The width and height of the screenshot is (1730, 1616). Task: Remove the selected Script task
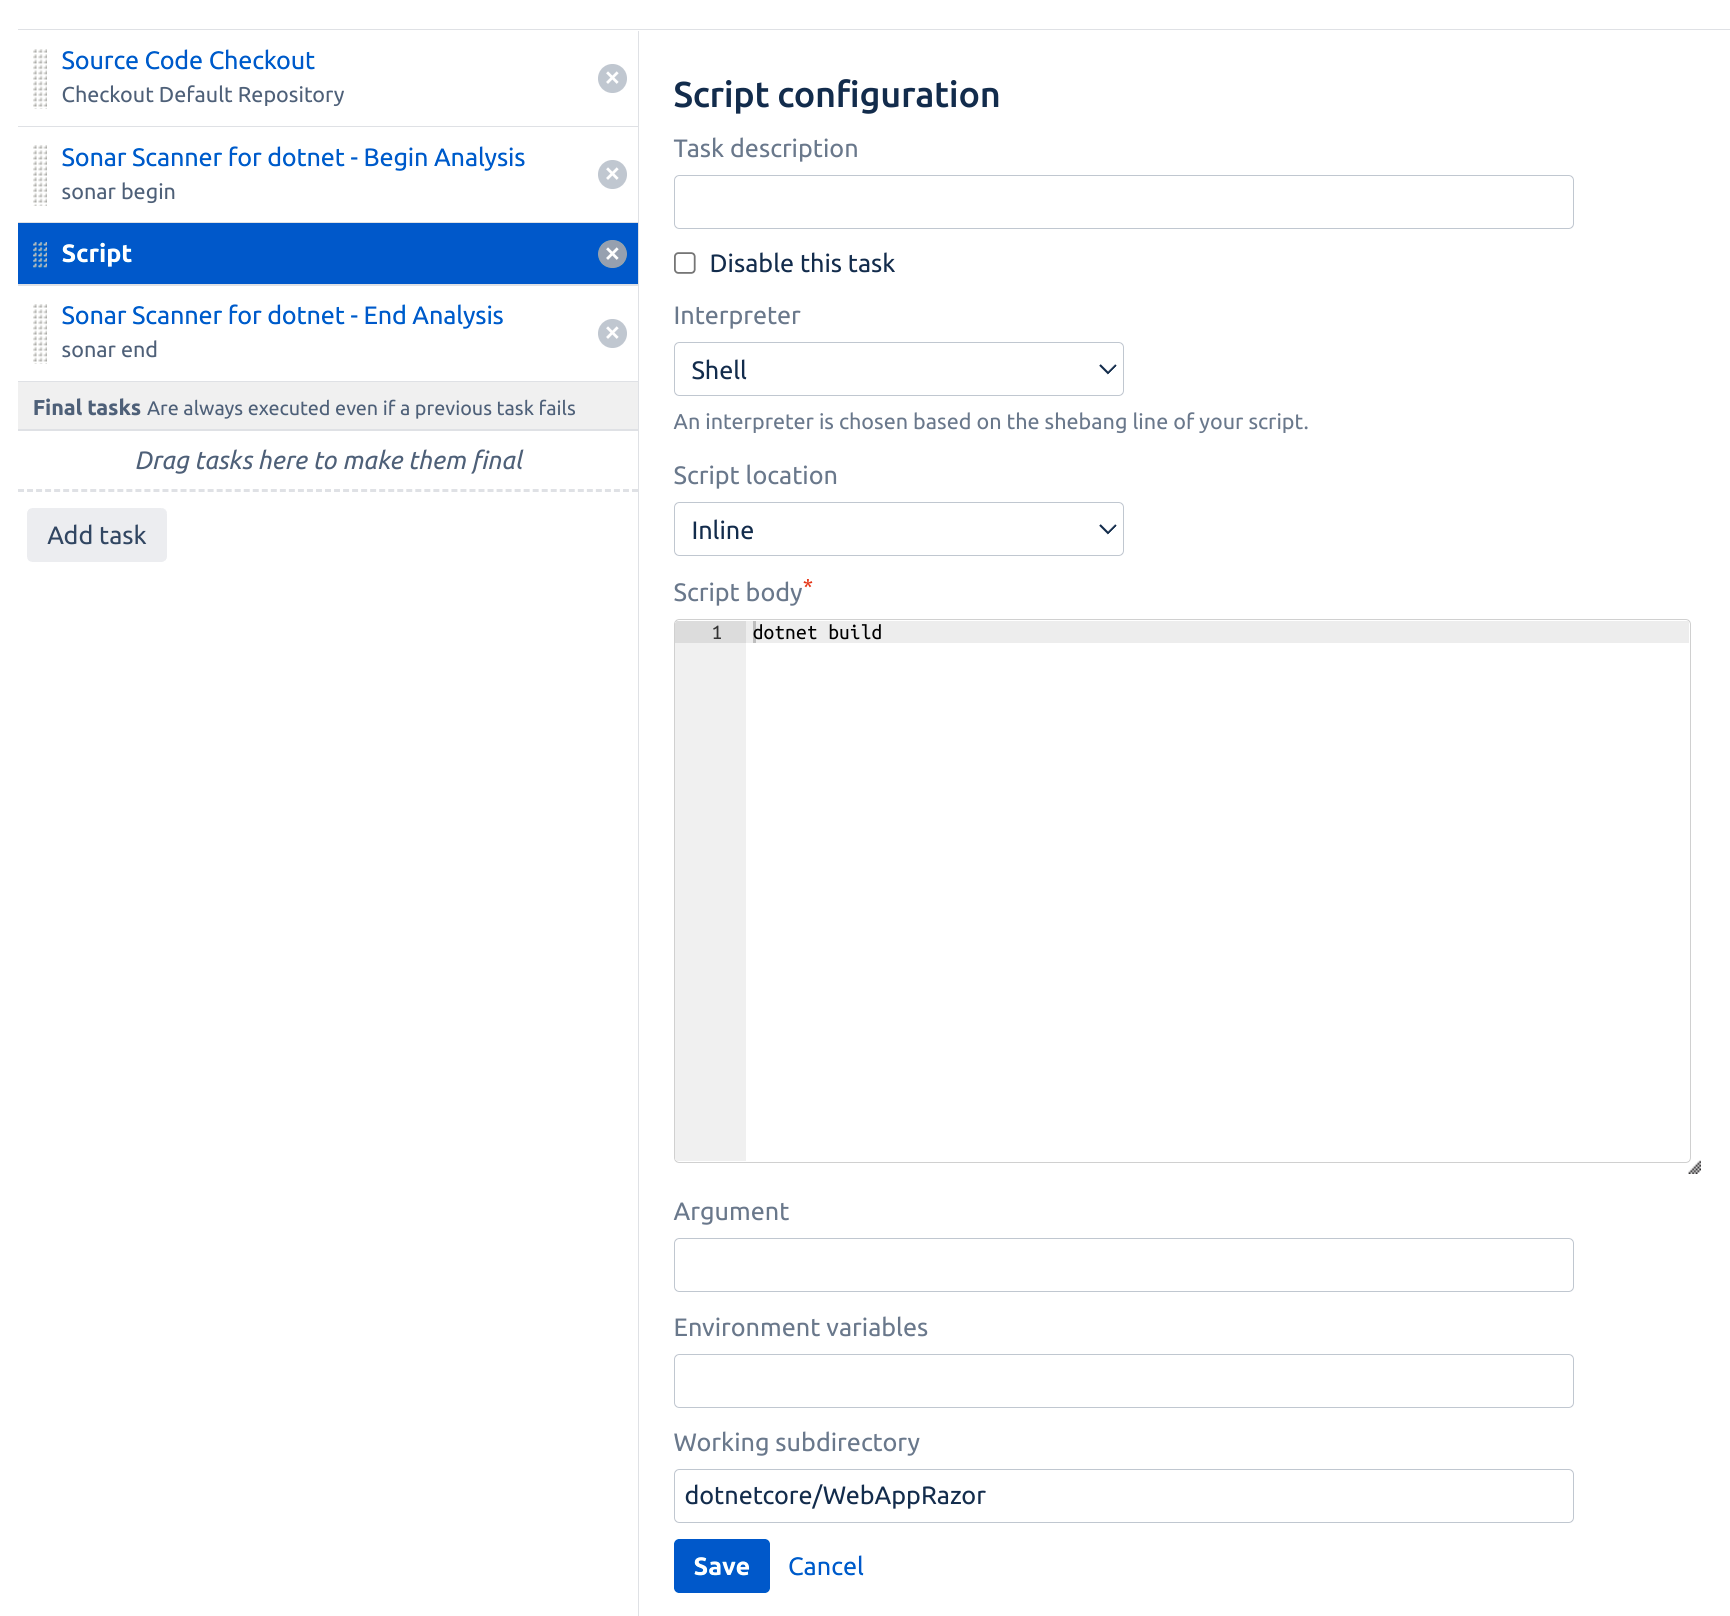[612, 254]
